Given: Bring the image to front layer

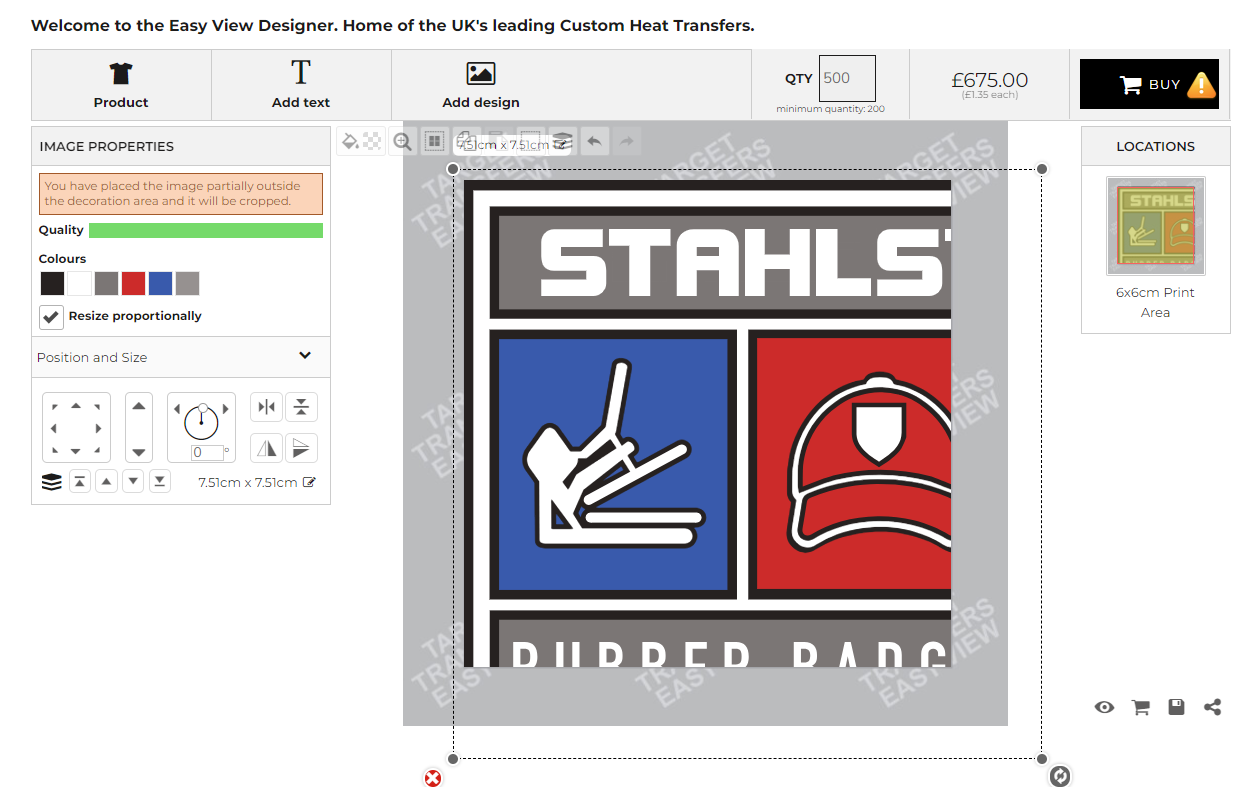Looking at the screenshot, I should (x=80, y=482).
